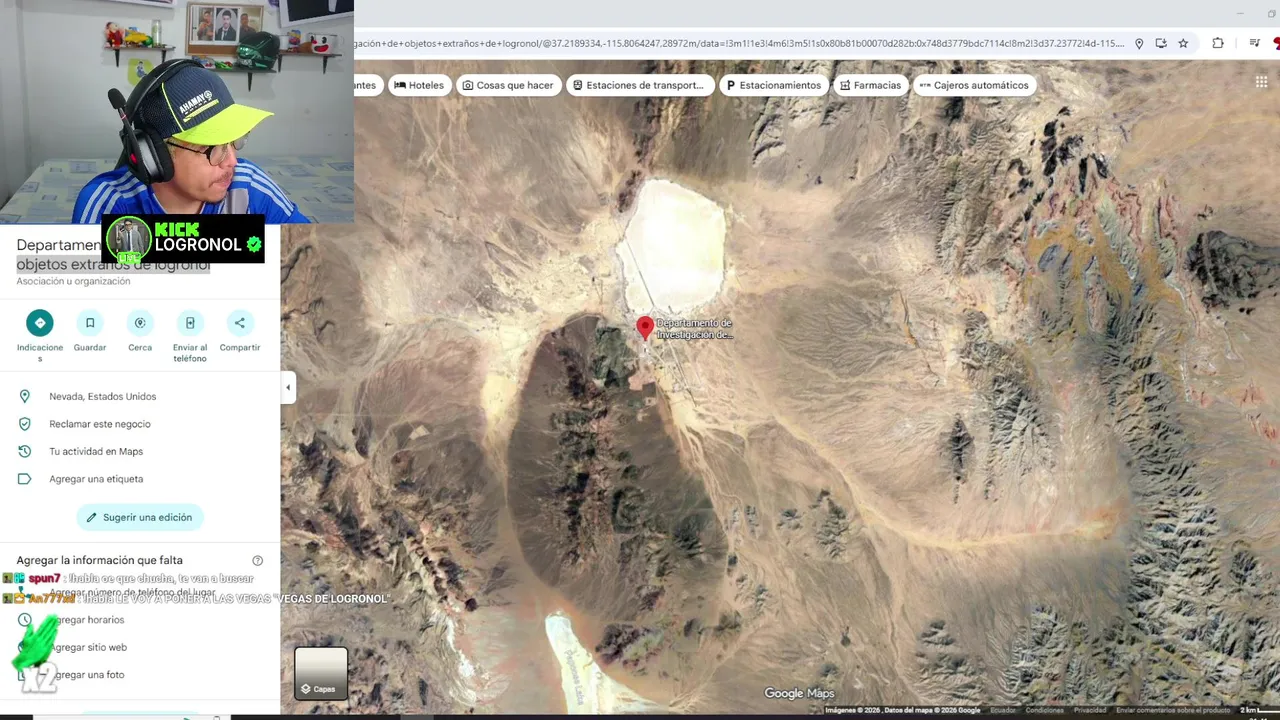
Task: Collapse the side panel with the arrow
Action: click(x=288, y=387)
